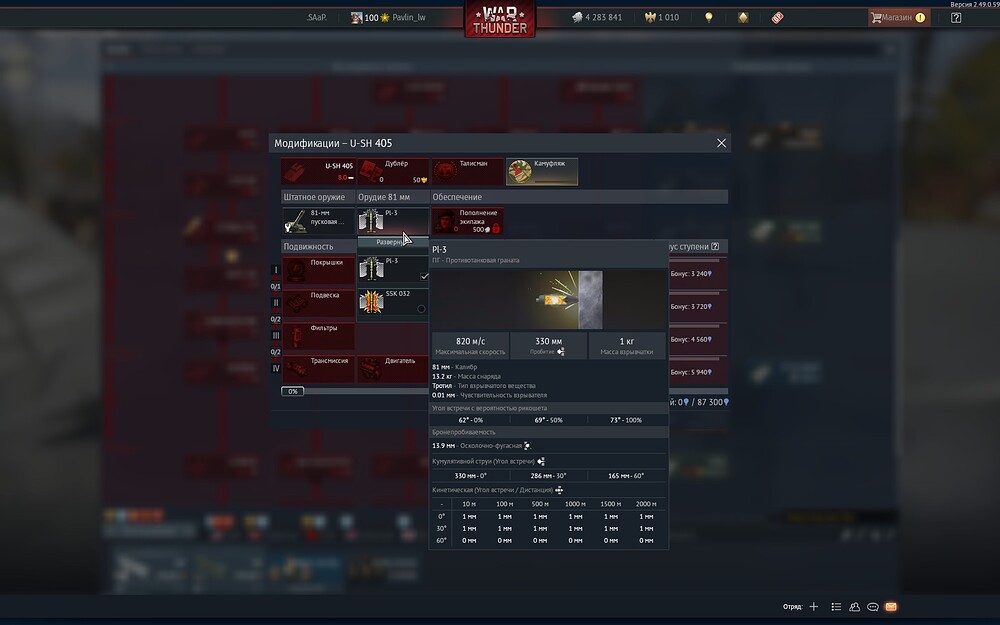The width and height of the screenshot is (1000, 625).
Task: Toggle the PI-3 shell checkbox
Action: 424,275
